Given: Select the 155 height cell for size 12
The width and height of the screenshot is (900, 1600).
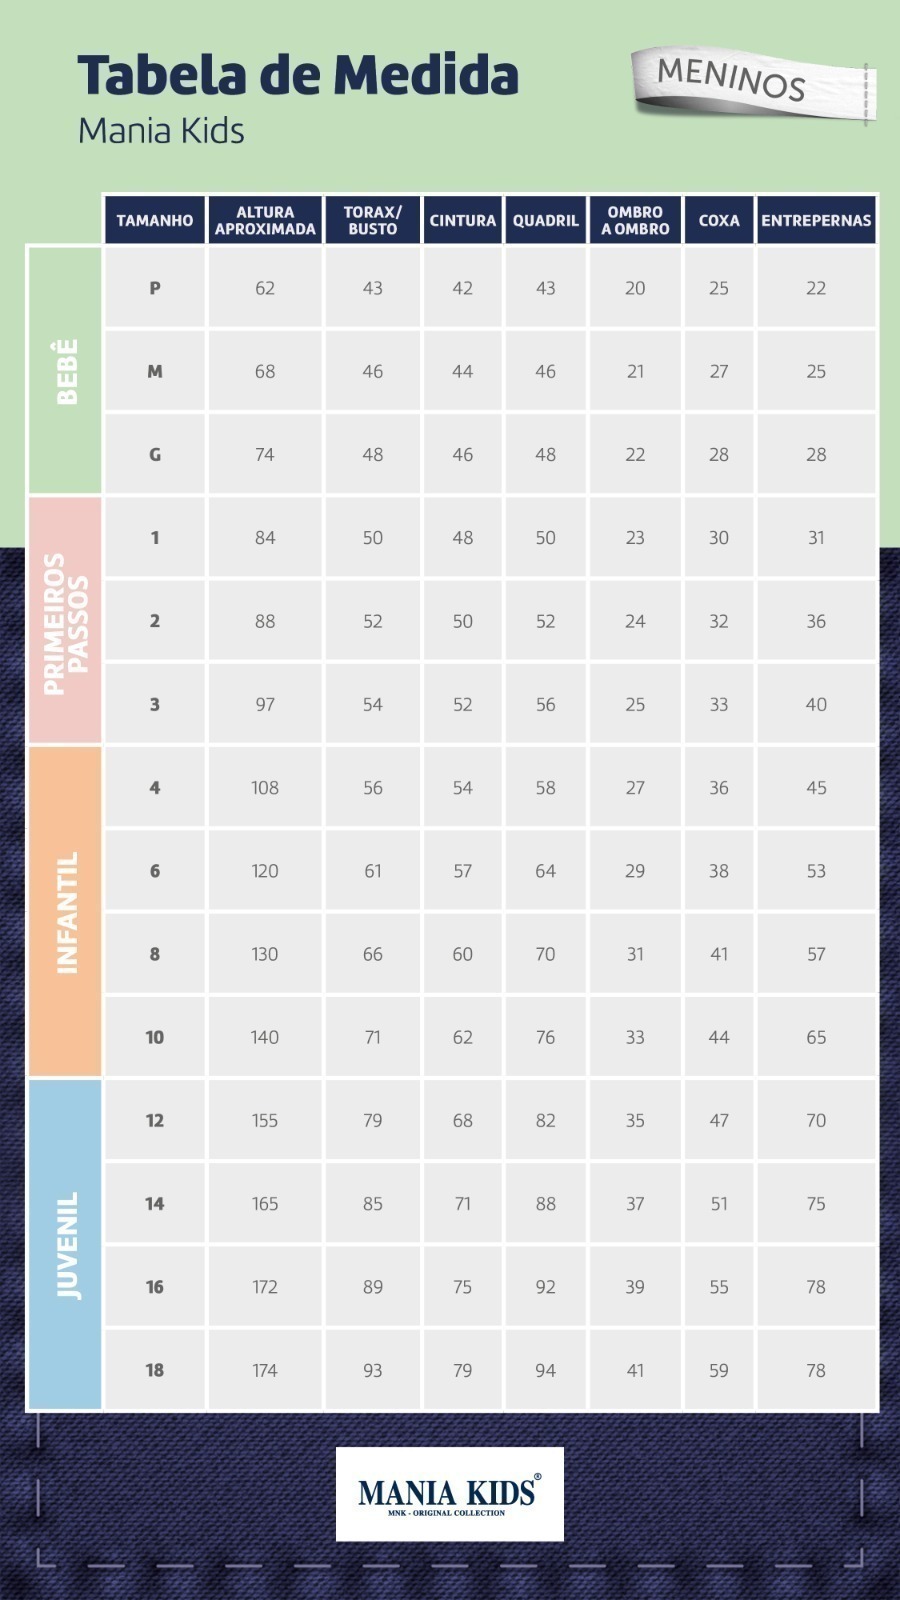Looking at the screenshot, I should click(265, 1120).
